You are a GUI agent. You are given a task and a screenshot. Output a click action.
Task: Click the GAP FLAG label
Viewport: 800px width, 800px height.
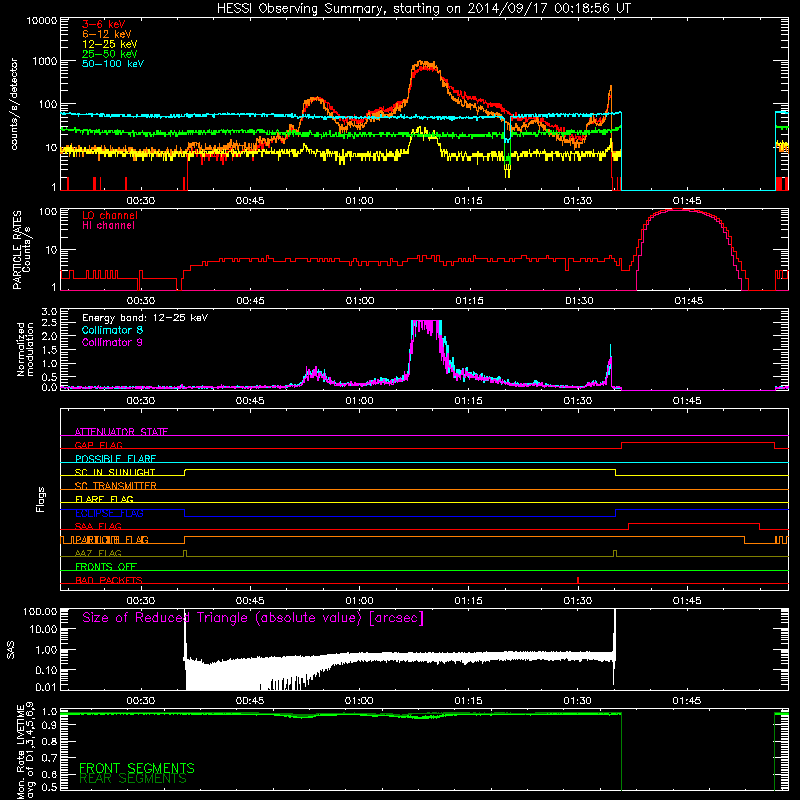click(x=98, y=445)
